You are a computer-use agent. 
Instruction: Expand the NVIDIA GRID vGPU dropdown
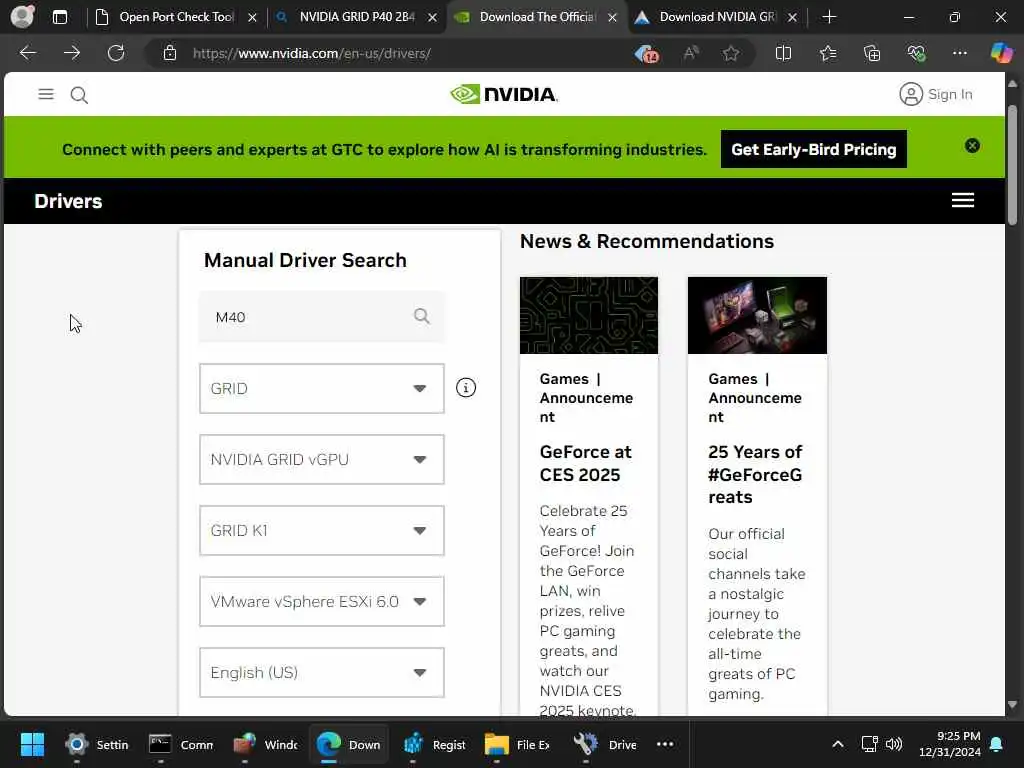pyautogui.click(x=321, y=460)
